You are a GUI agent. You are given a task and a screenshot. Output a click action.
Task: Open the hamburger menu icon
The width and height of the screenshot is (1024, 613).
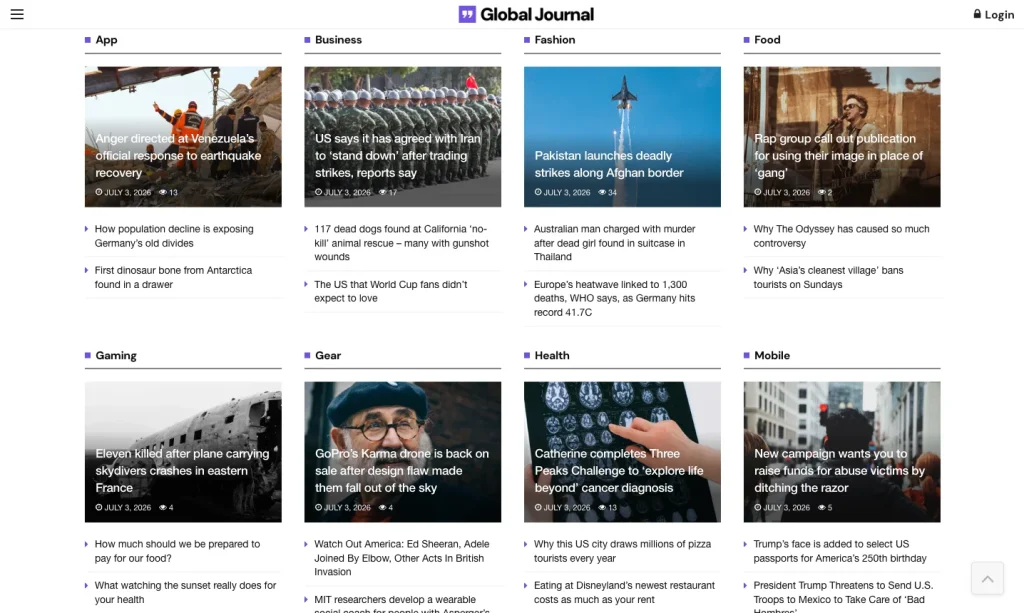pos(17,14)
